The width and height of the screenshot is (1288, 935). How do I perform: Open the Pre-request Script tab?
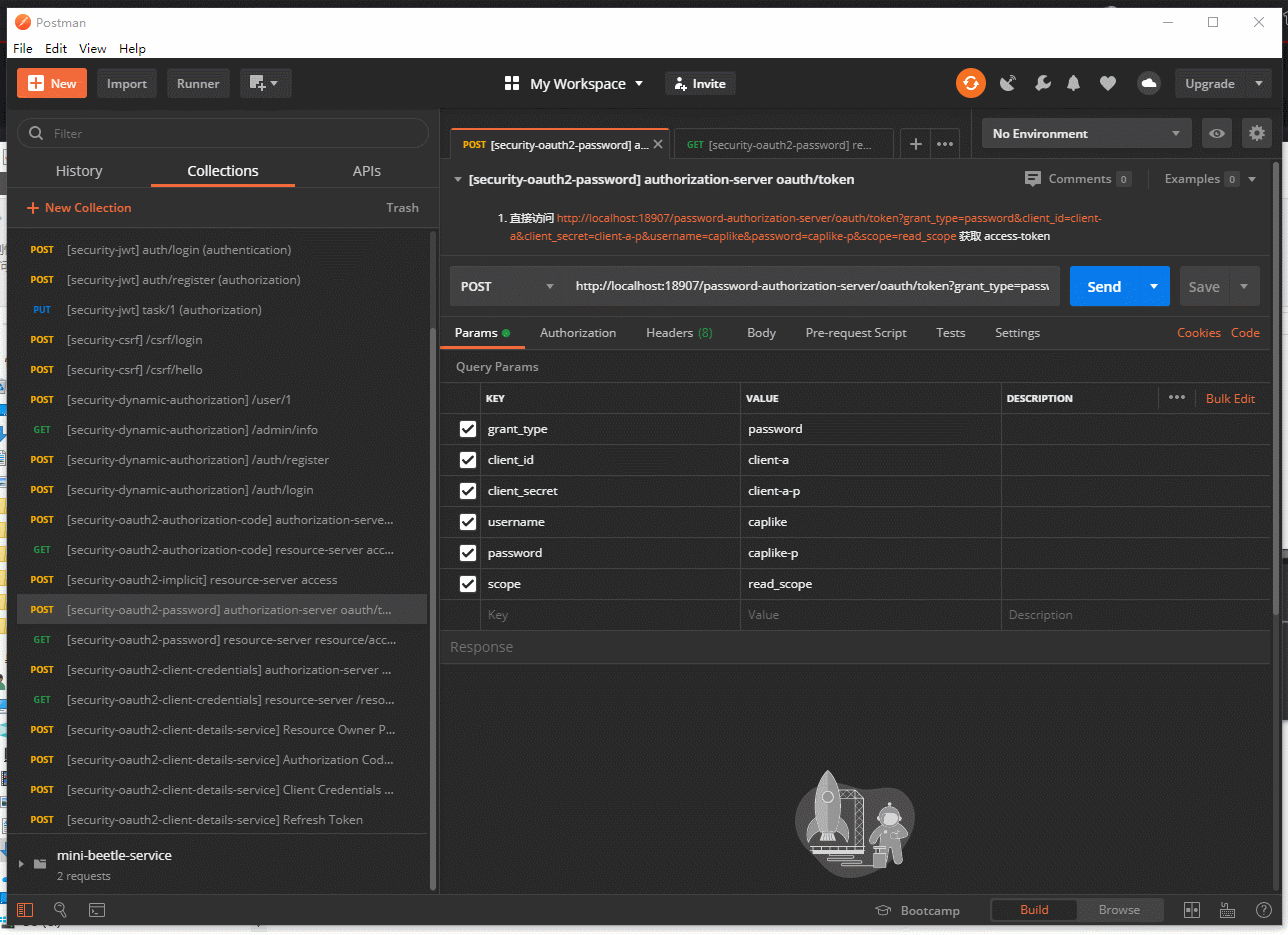tap(856, 333)
